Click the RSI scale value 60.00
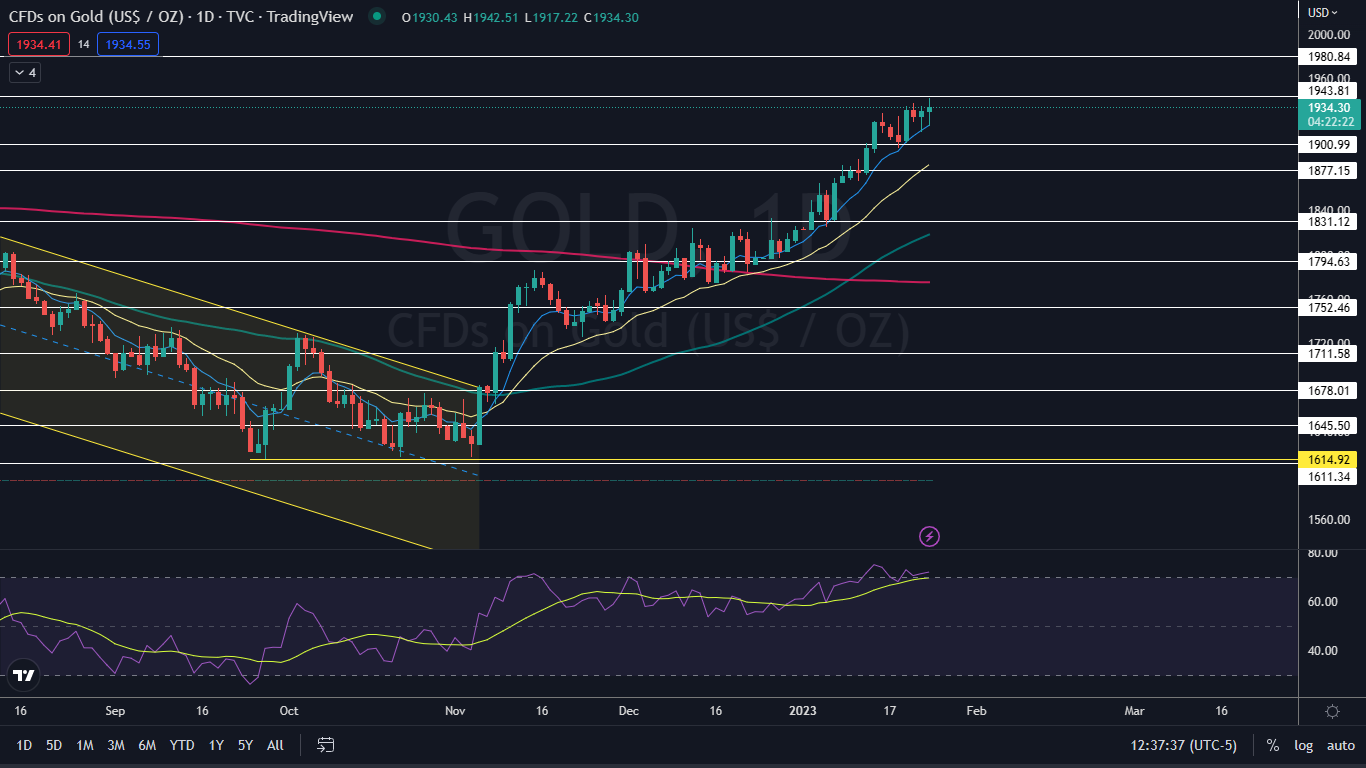Screen dimensions: 1366x768 pyautogui.click(x=1322, y=602)
